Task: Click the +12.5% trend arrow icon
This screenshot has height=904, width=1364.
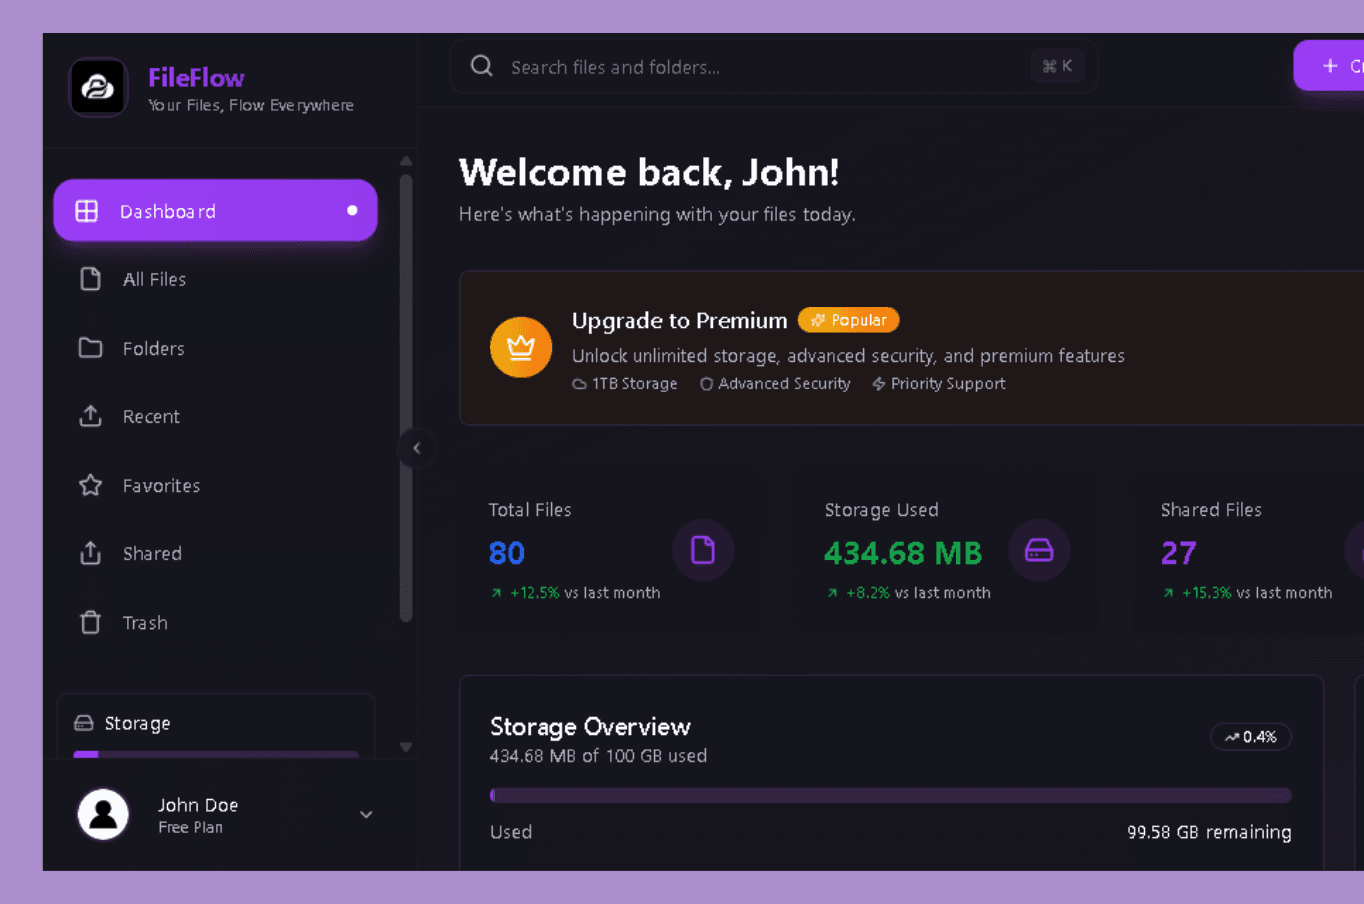Action: (x=496, y=593)
